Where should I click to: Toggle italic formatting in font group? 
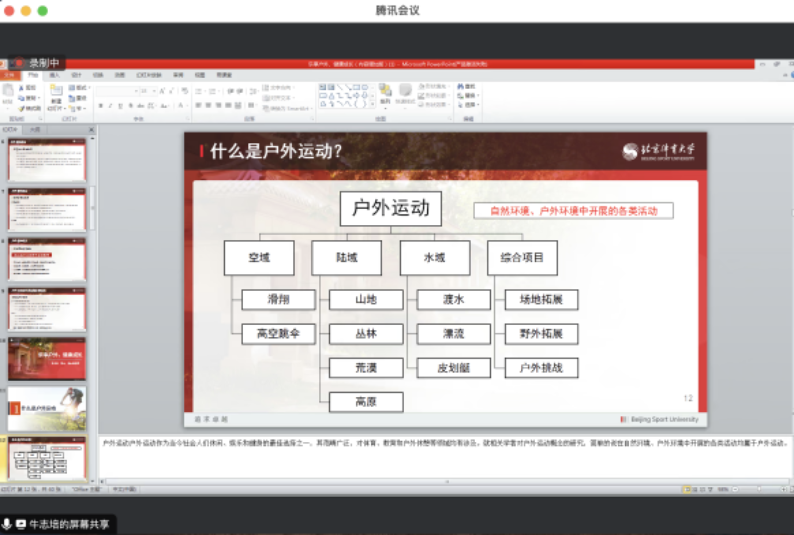[x=110, y=105]
